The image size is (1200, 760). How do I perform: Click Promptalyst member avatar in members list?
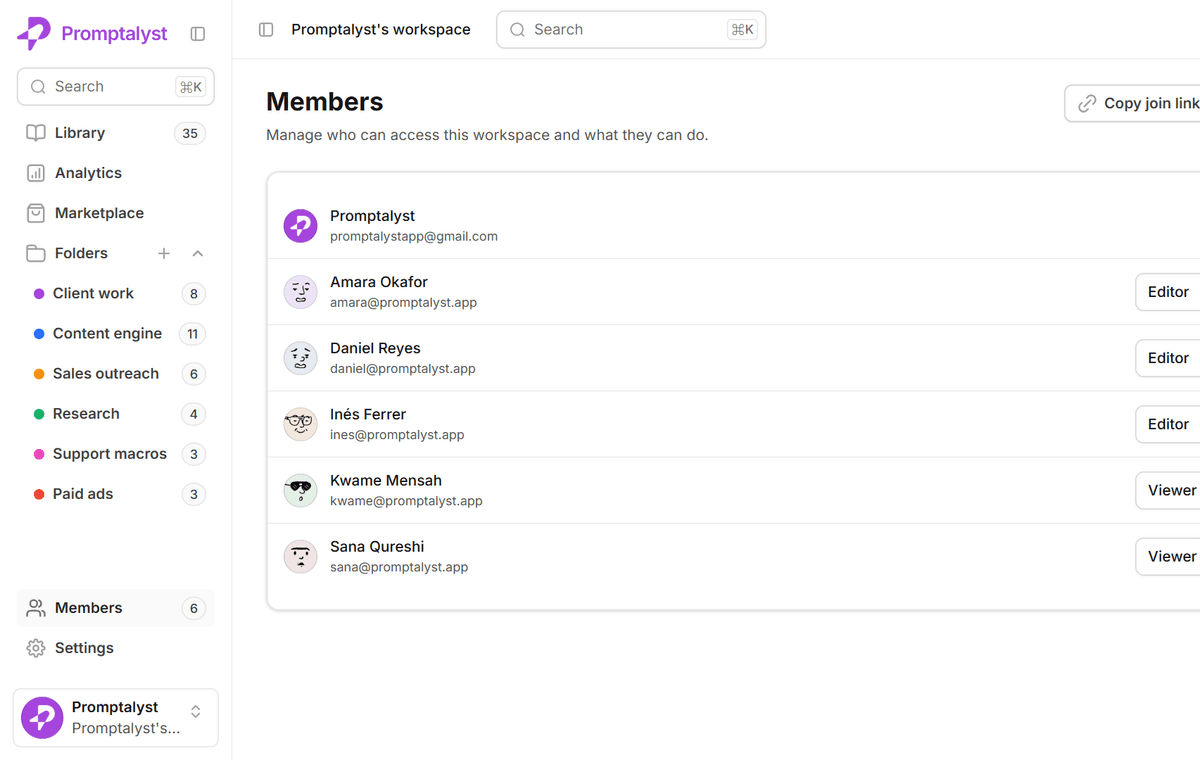300,226
